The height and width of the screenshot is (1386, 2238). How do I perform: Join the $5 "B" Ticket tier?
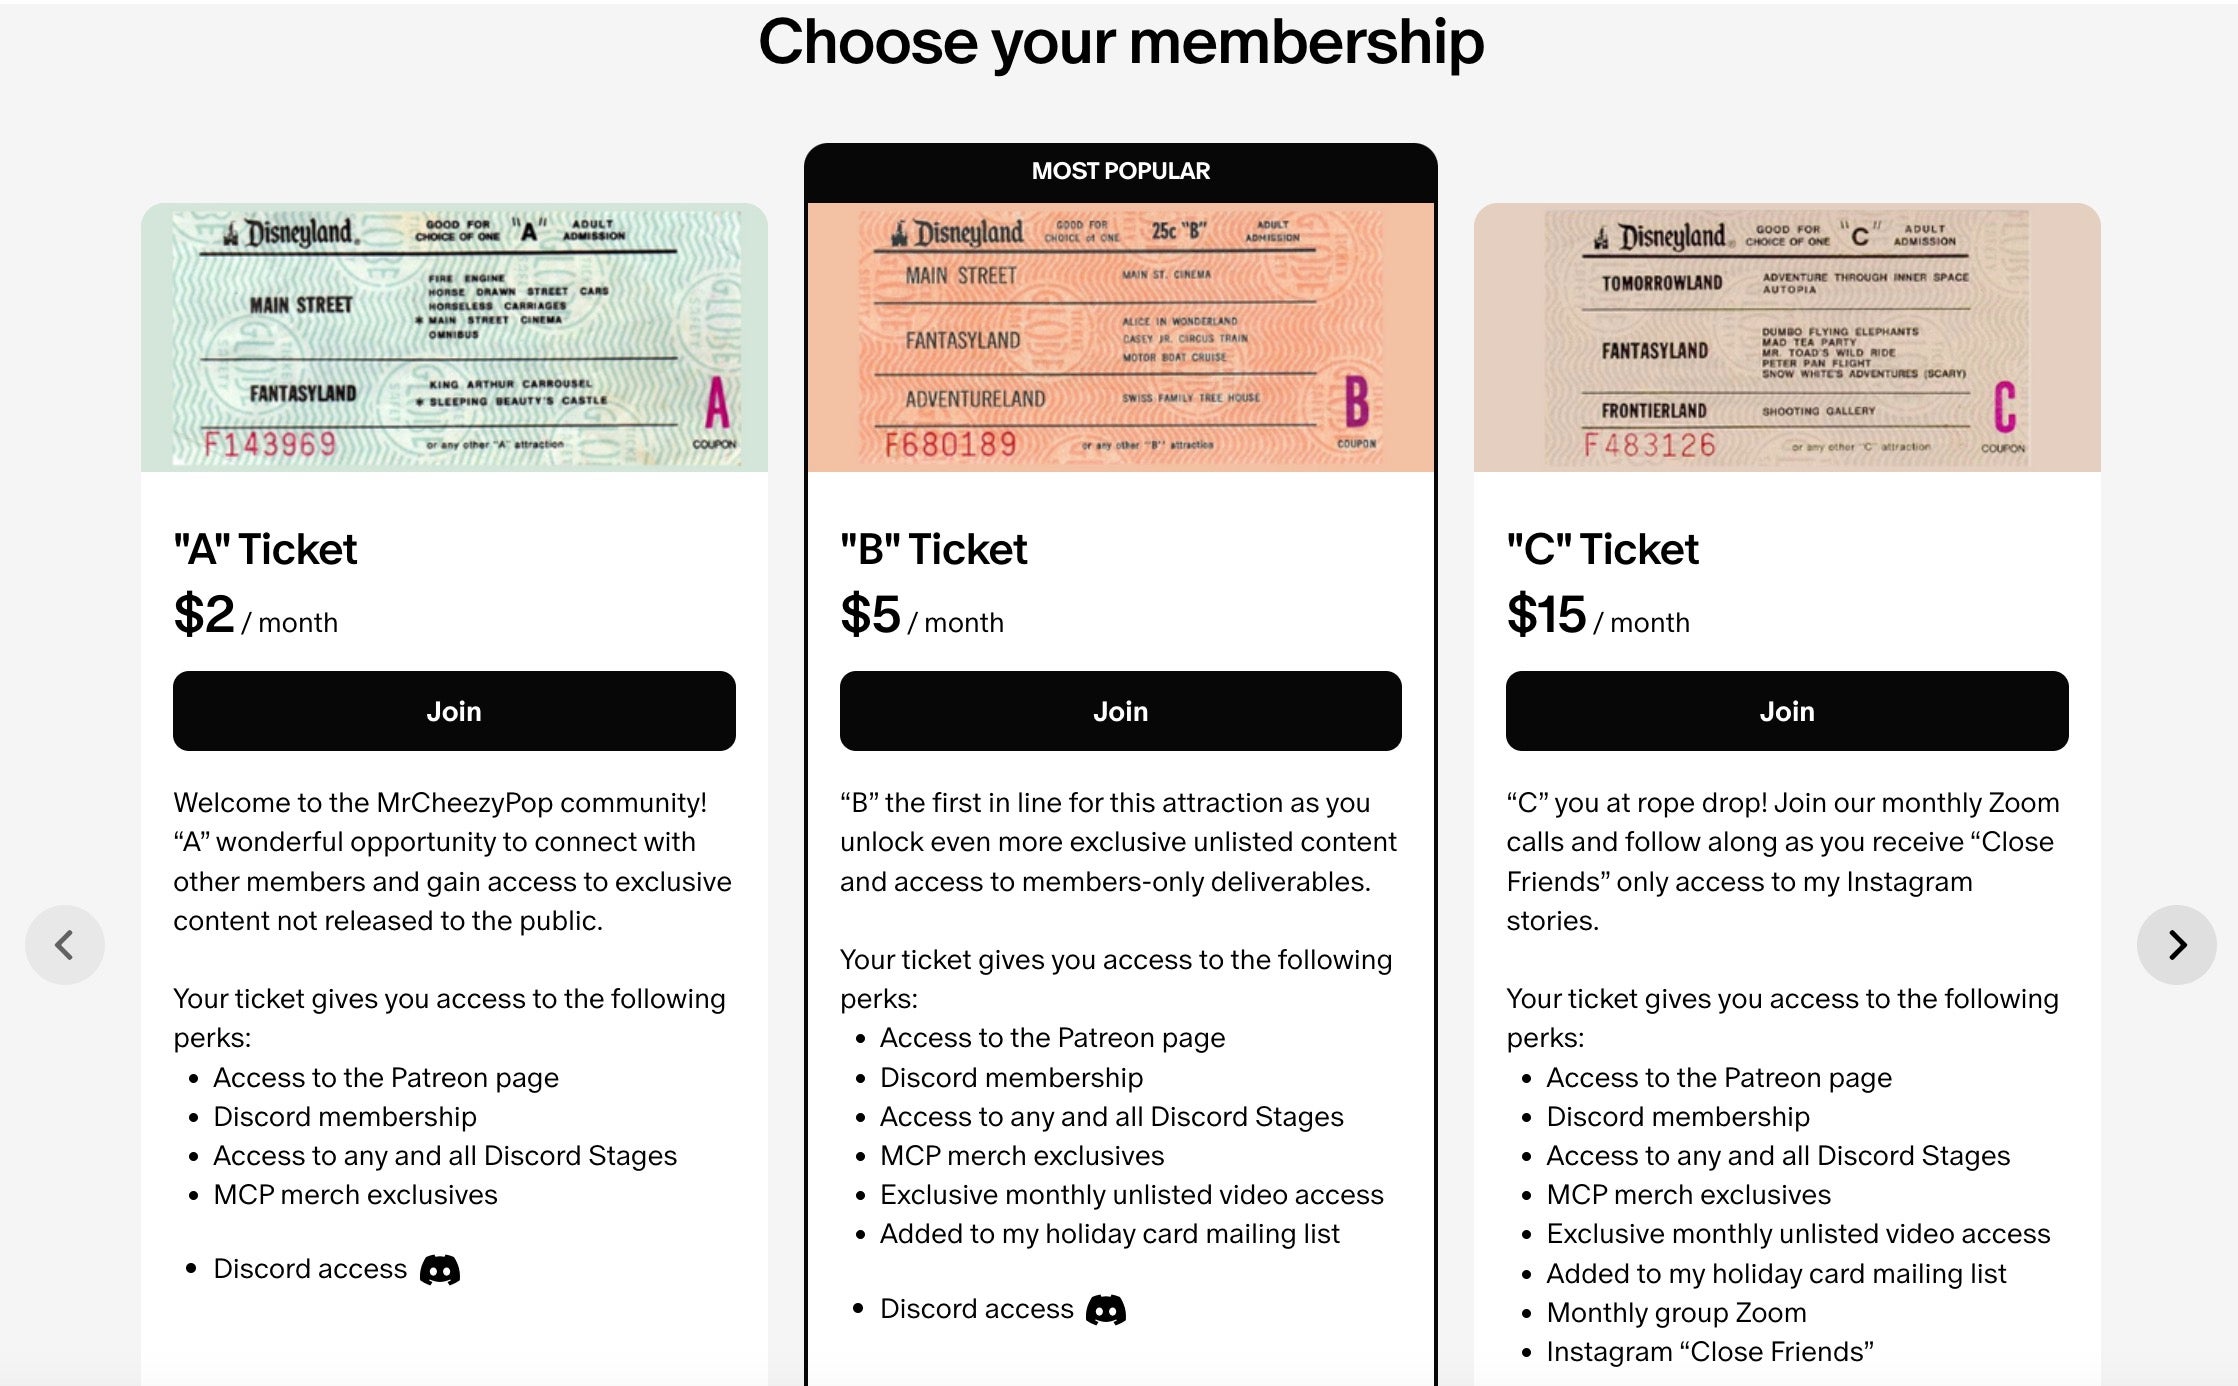point(1120,711)
